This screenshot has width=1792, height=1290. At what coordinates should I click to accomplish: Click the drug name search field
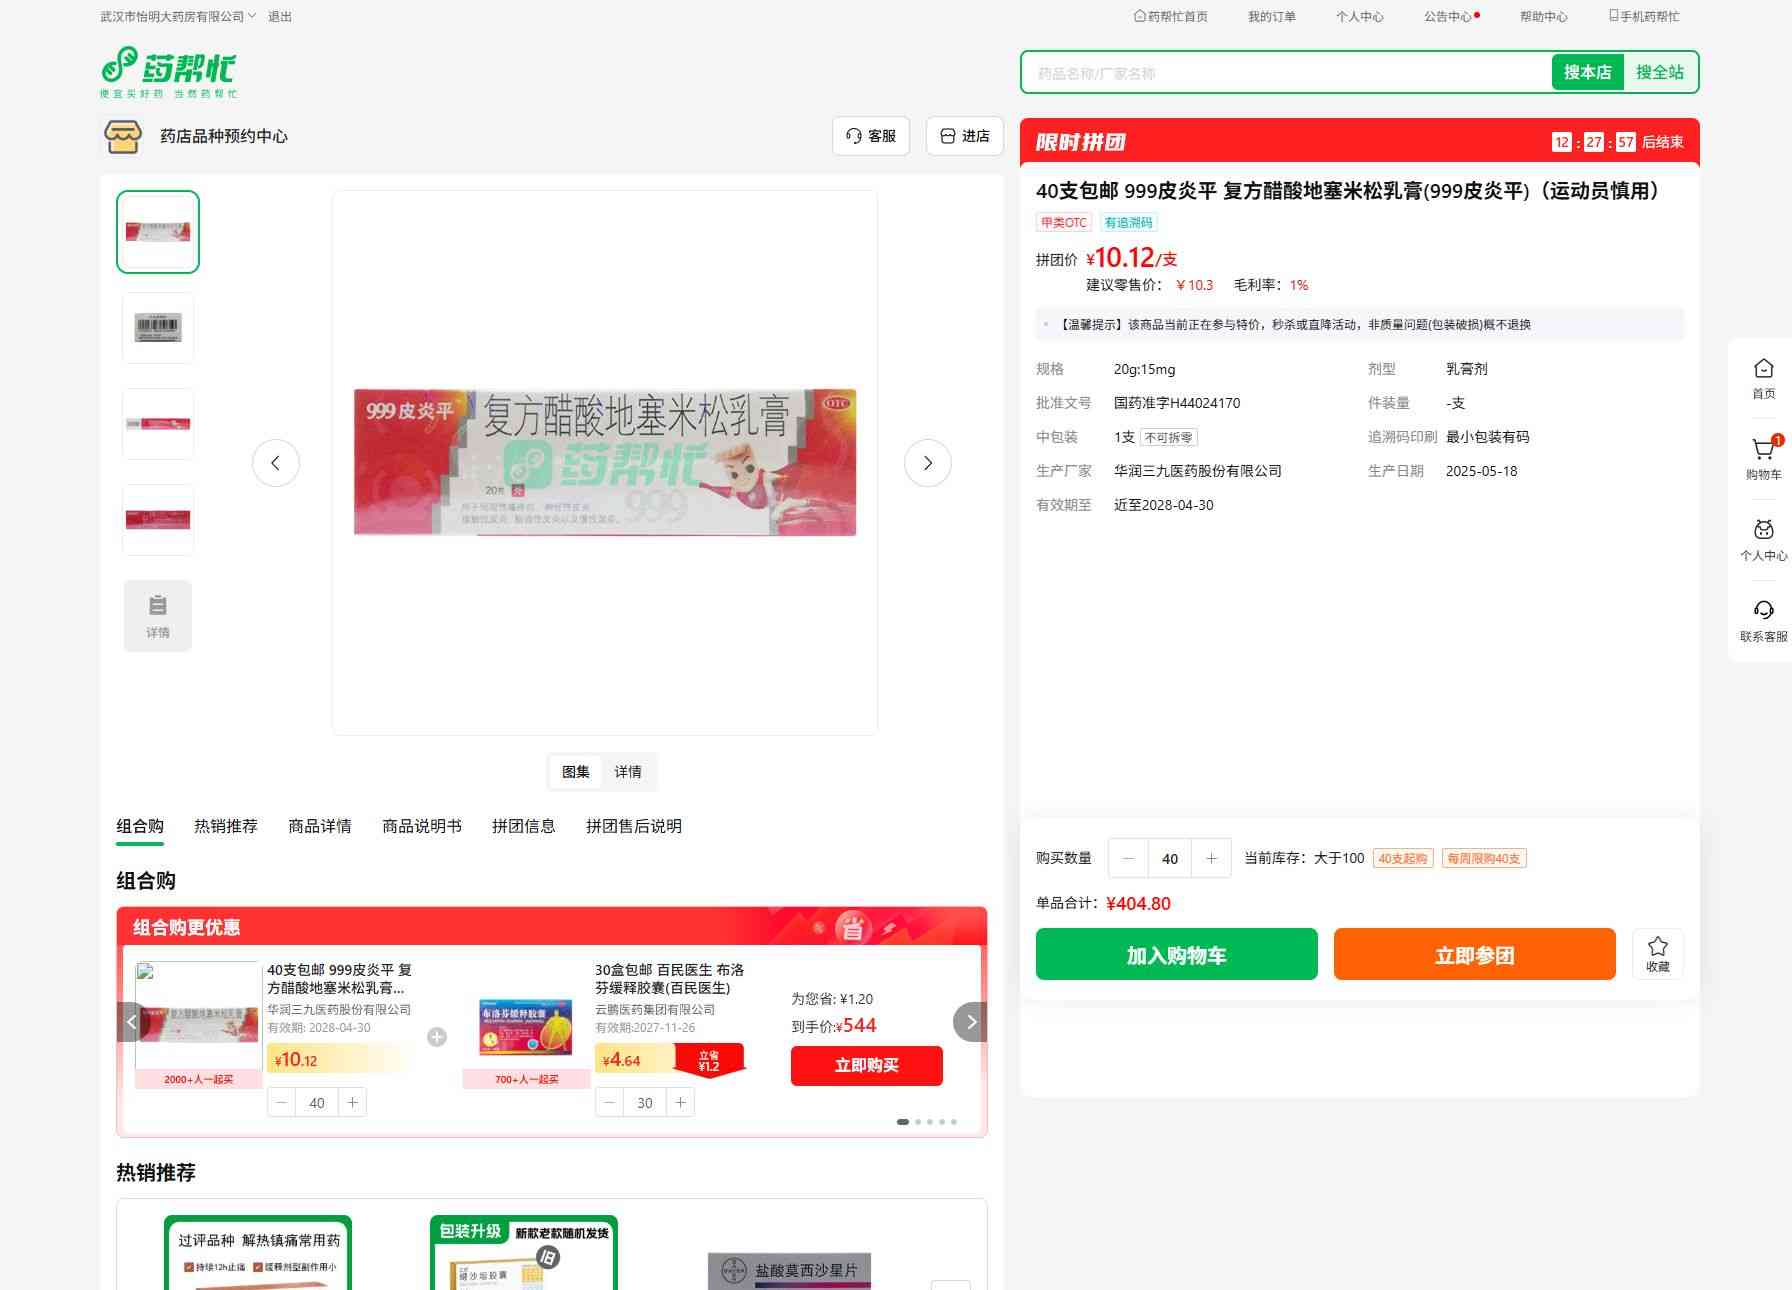[x=1285, y=73]
